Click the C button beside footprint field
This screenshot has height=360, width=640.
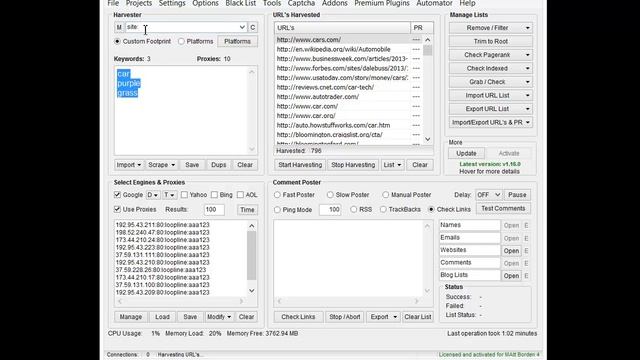tap(253, 27)
